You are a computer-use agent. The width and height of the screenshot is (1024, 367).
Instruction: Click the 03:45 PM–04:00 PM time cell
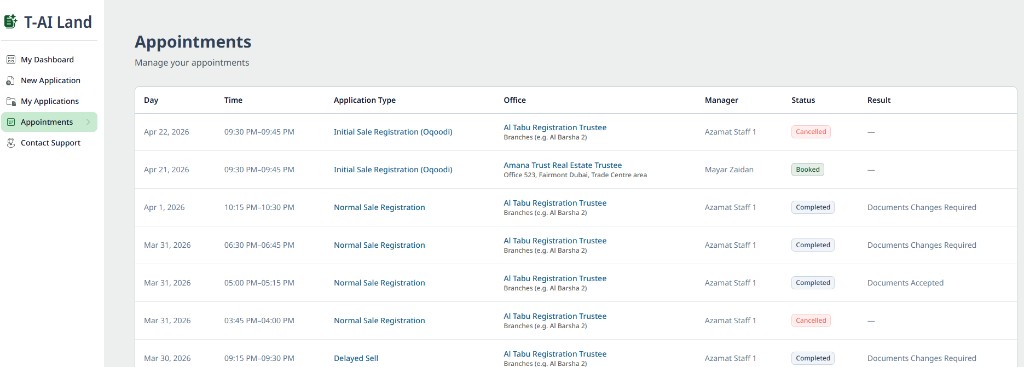(259, 321)
